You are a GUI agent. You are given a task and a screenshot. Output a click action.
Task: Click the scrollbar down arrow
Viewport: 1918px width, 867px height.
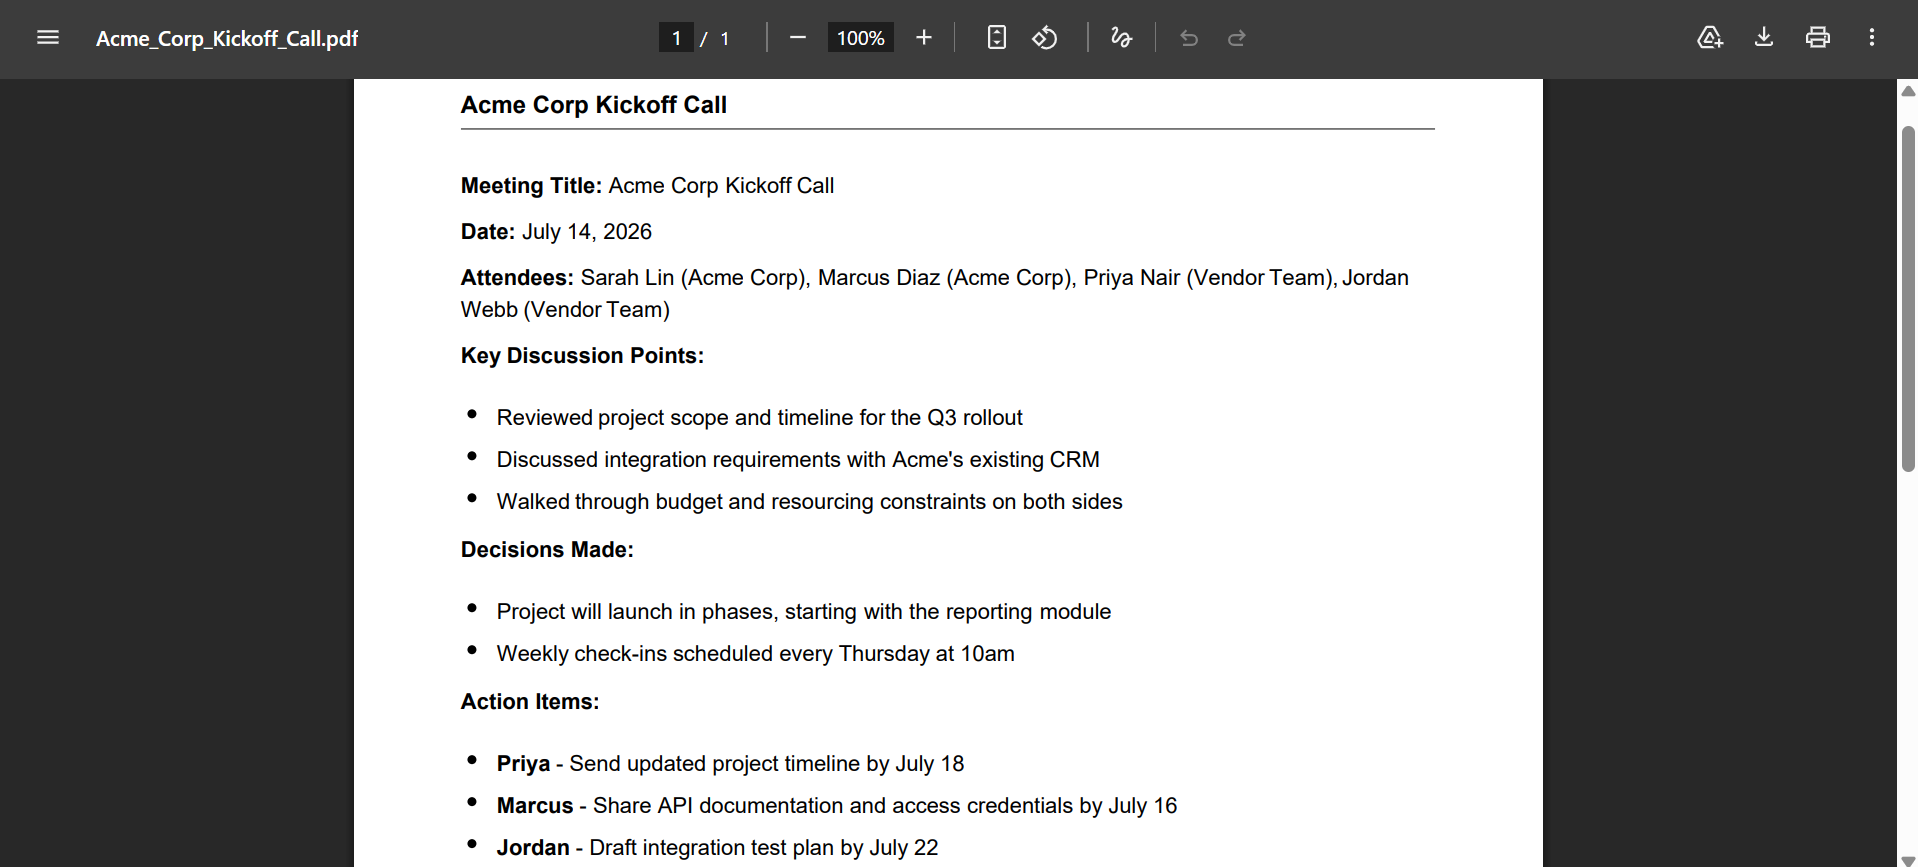(x=1908, y=859)
